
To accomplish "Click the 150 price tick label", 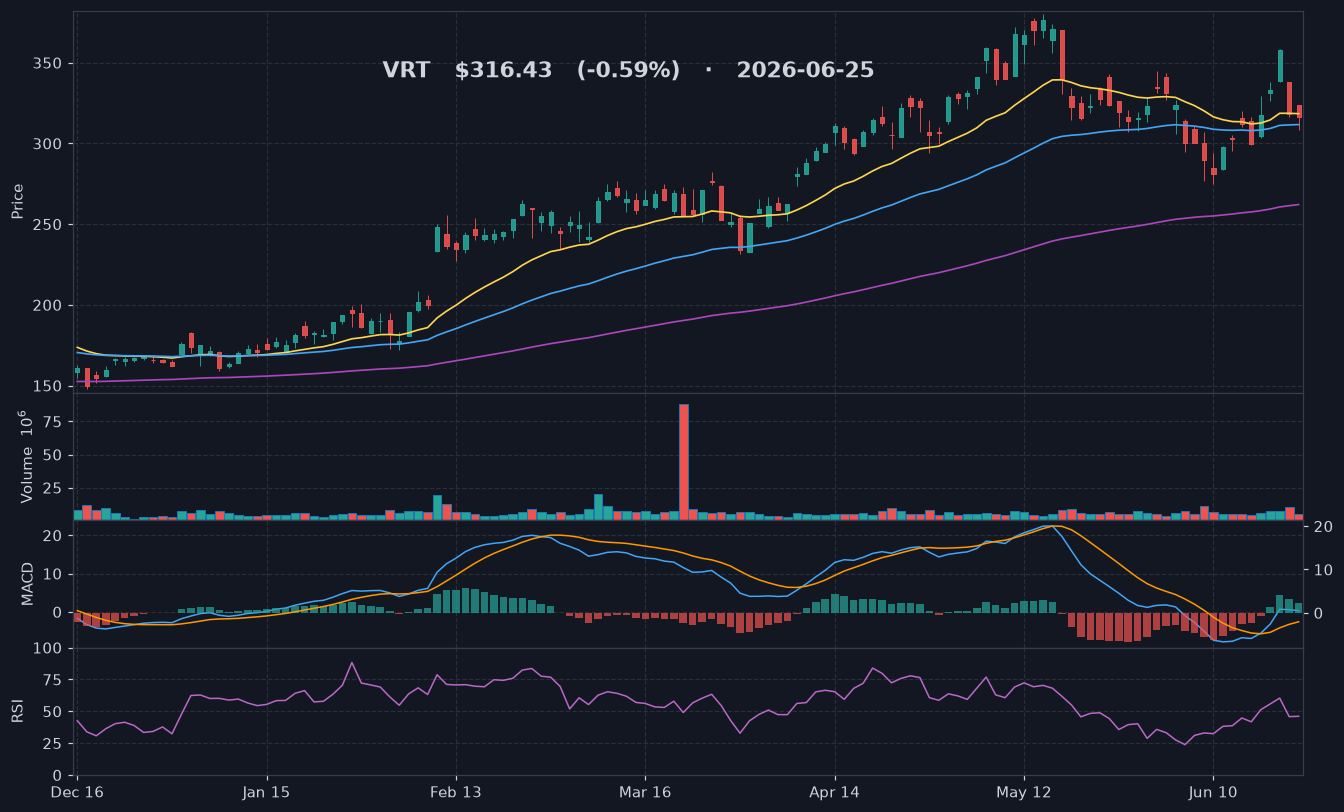I will tap(50, 387).
